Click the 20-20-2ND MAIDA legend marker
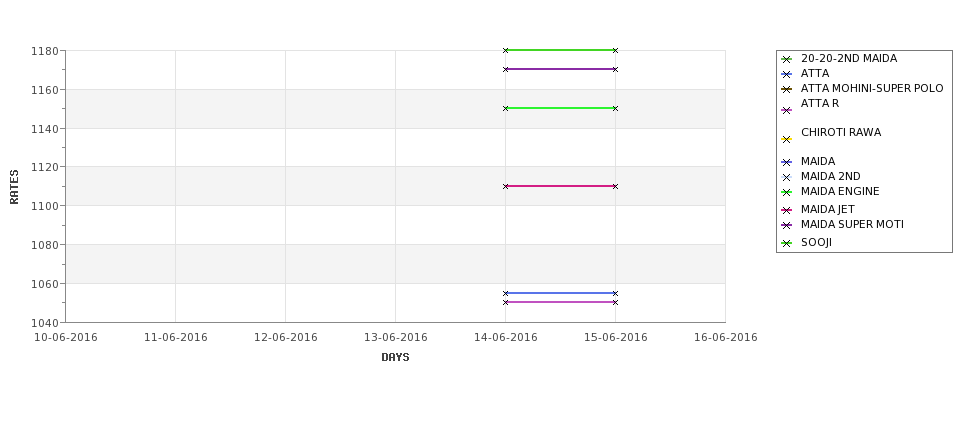Screen dimensions: 975x429 [x=786, y=60]
